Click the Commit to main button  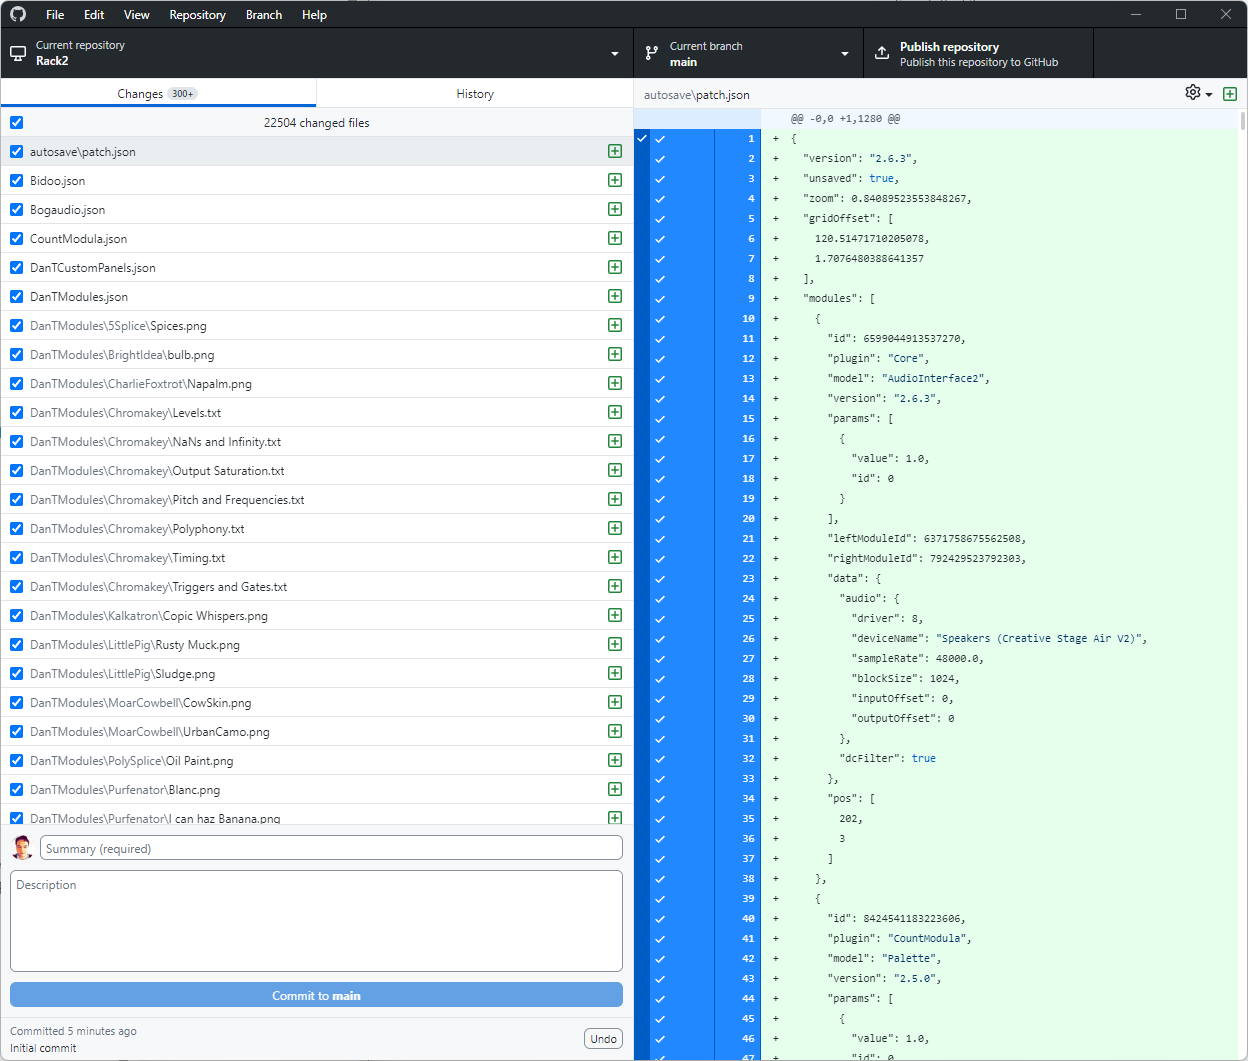[316, 995]
